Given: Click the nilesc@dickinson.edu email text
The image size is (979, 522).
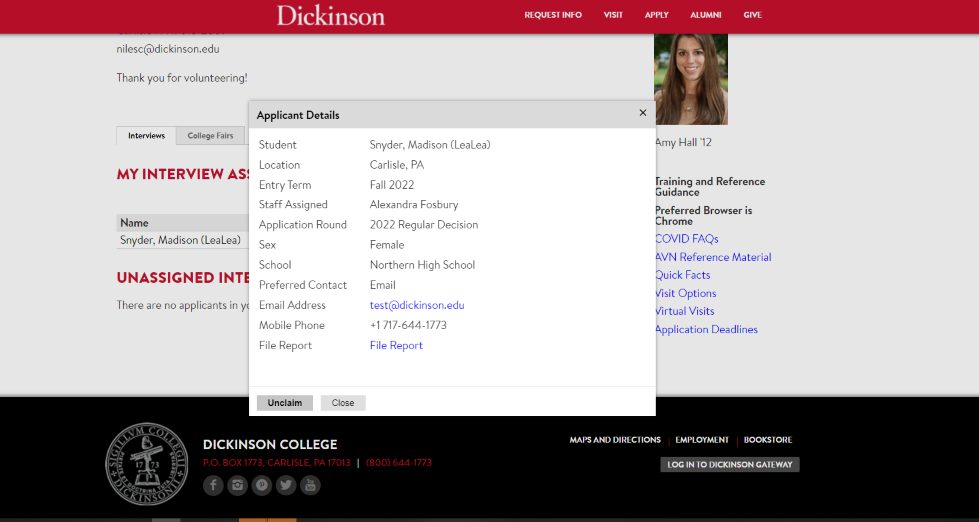Looking at the screenshot, I should click(168, 49).
